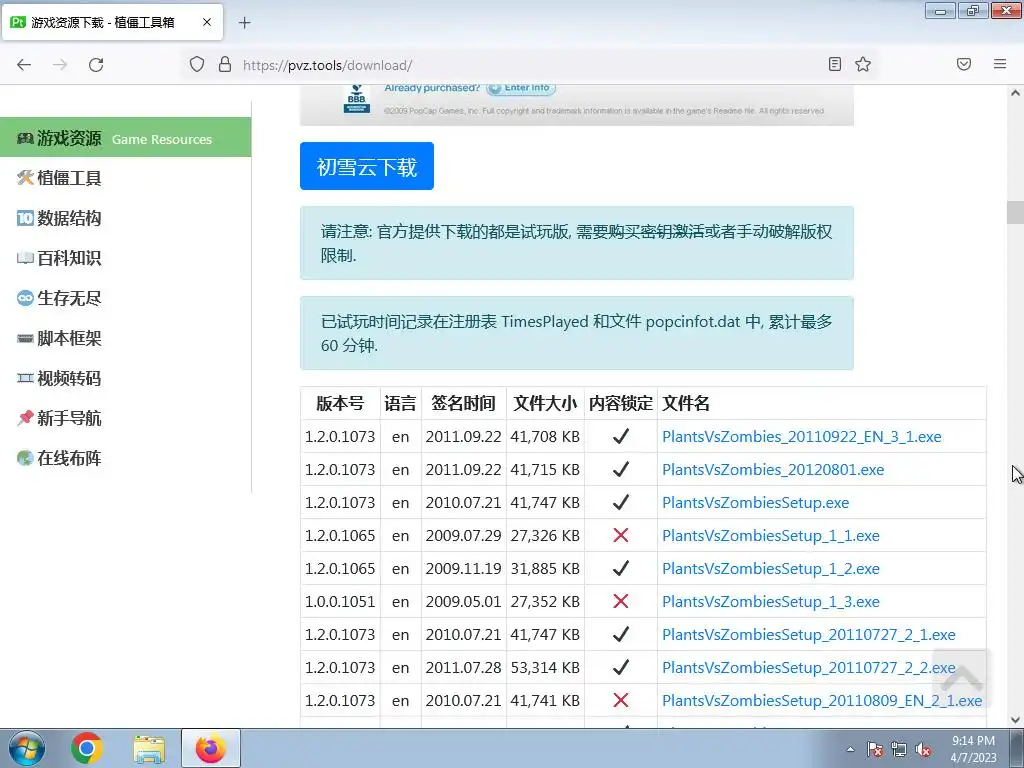This screenshot has height=768, width=1024.
Task: Click the 版本号 column header
Action: tap(340, 403)
